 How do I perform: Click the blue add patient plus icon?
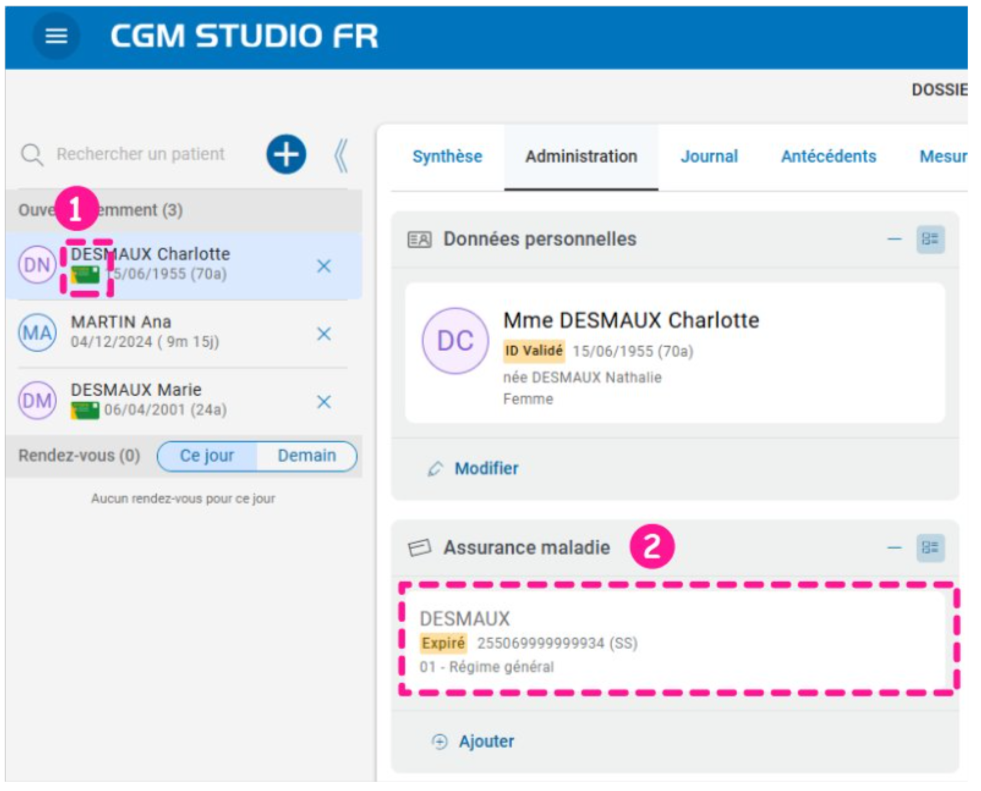[x=286, y=154]
